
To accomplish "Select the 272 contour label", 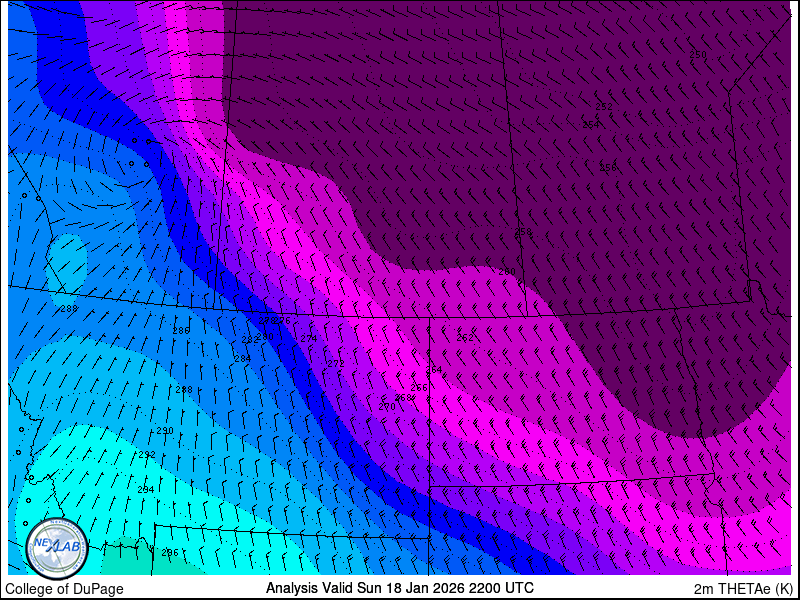I will pyautogui.click(x=336, y=364).
